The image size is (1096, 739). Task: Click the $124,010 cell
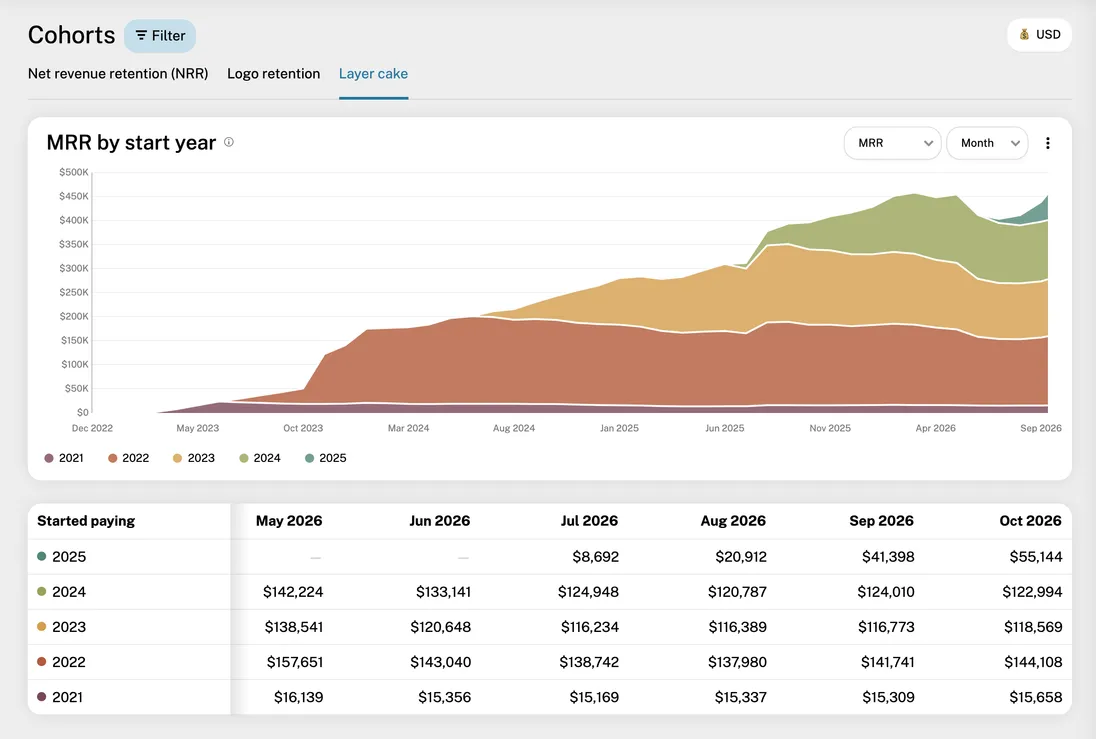tap(886, 591)
